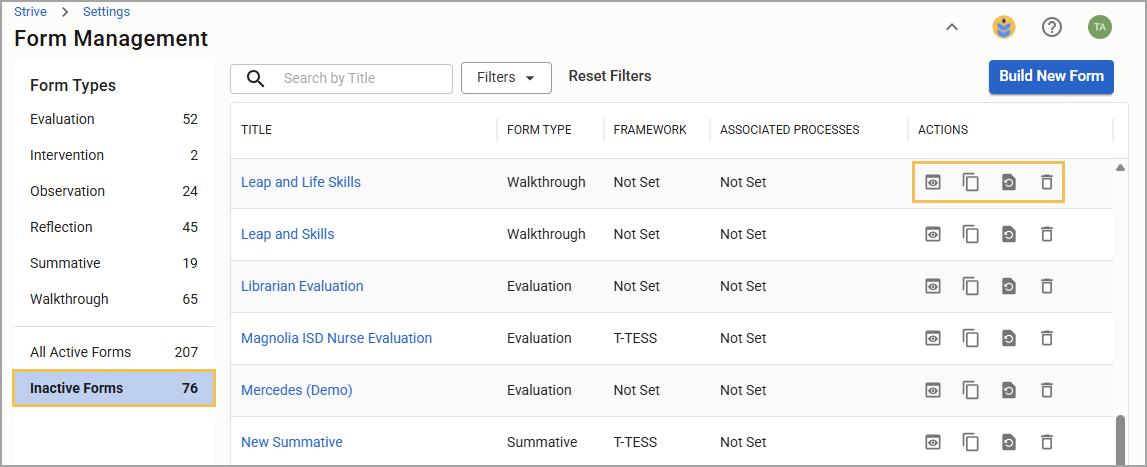Open the help question mark icon

click(1052, 27)
